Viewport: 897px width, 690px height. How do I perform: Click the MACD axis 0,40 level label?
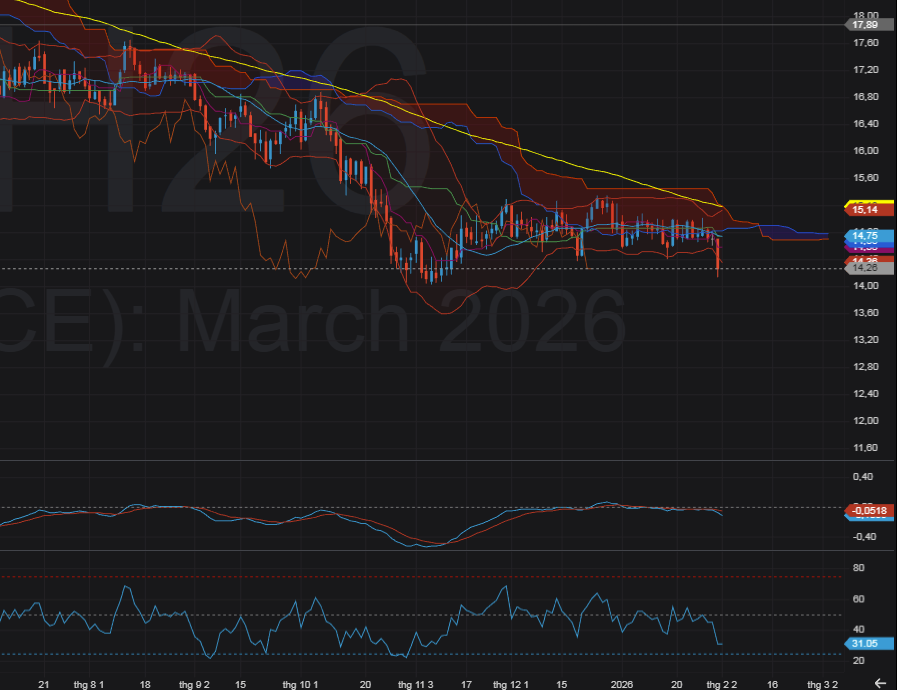(x=862, y=476)
